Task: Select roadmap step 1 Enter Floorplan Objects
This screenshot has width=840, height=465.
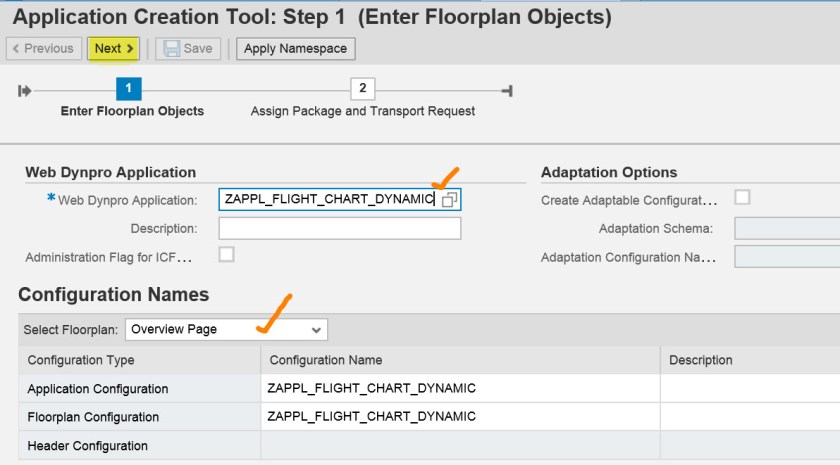Action: click(129, 89)
